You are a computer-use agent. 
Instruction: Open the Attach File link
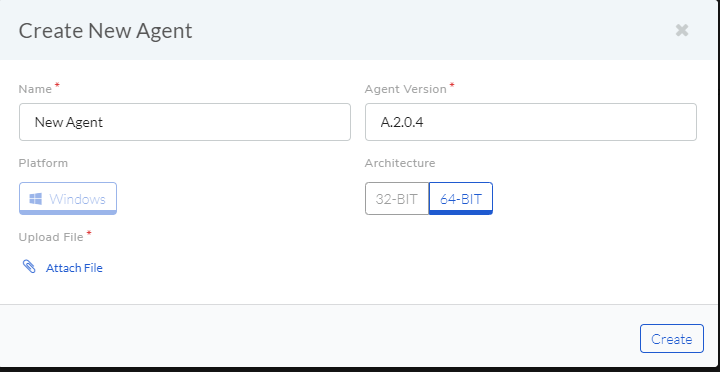pos(74,268)
